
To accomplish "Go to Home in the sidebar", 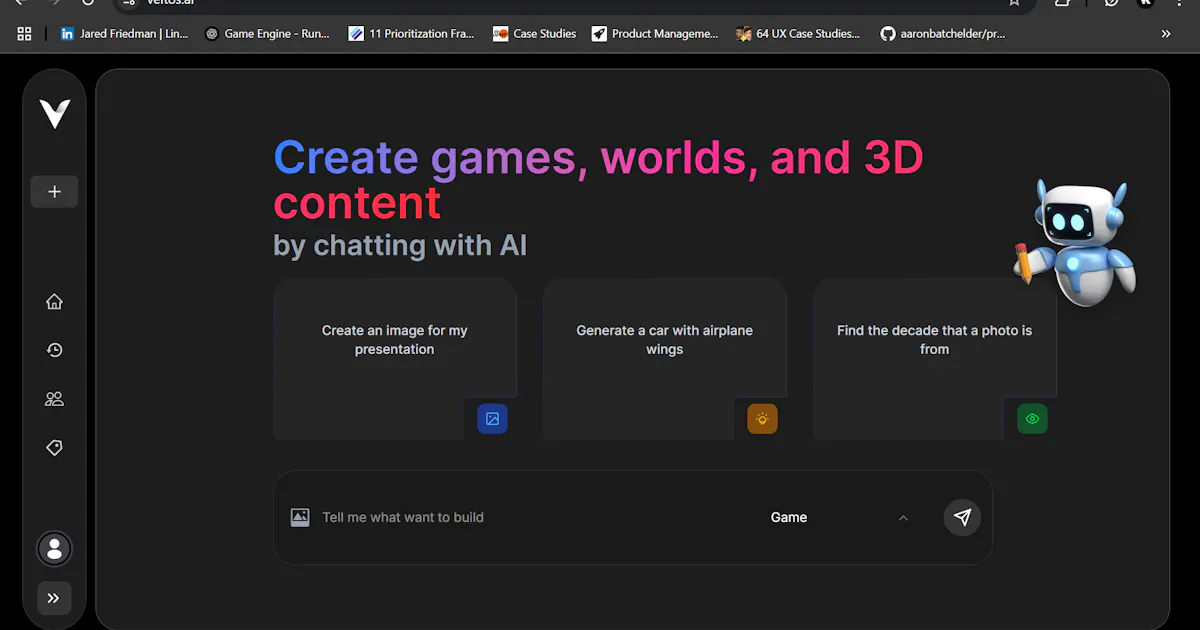I will click(55, 302).
